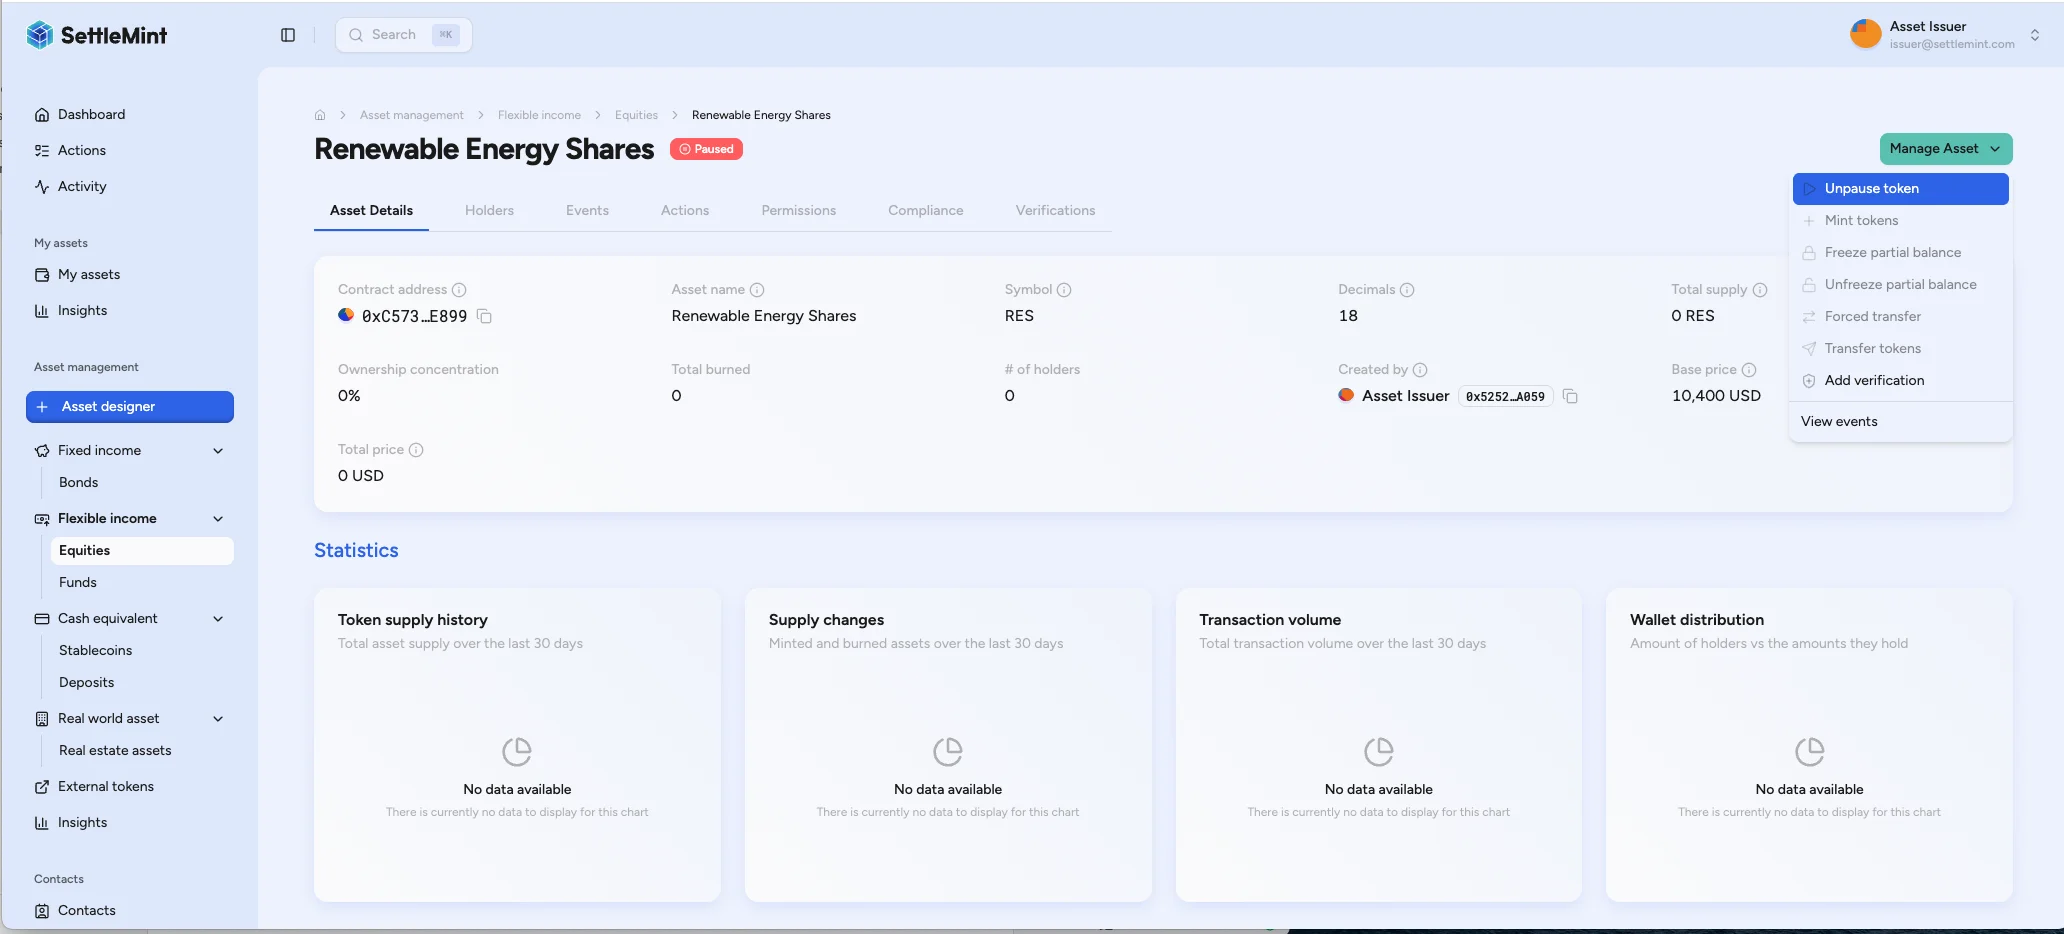Copy the contract address

tap(484, 316)
